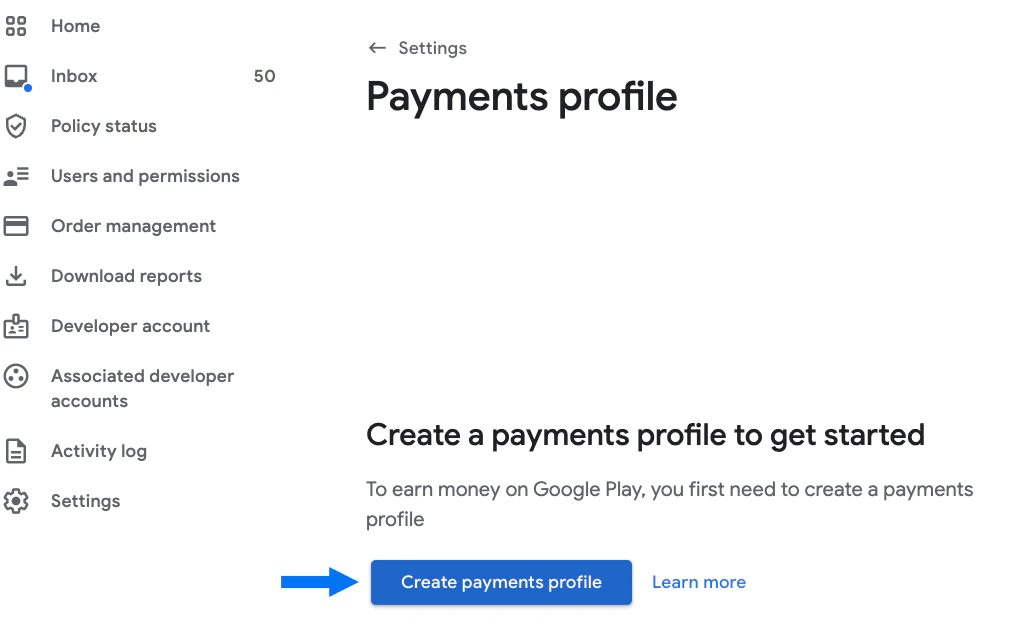Click the Associated developer accounts icon

click(x=16, y=376)
